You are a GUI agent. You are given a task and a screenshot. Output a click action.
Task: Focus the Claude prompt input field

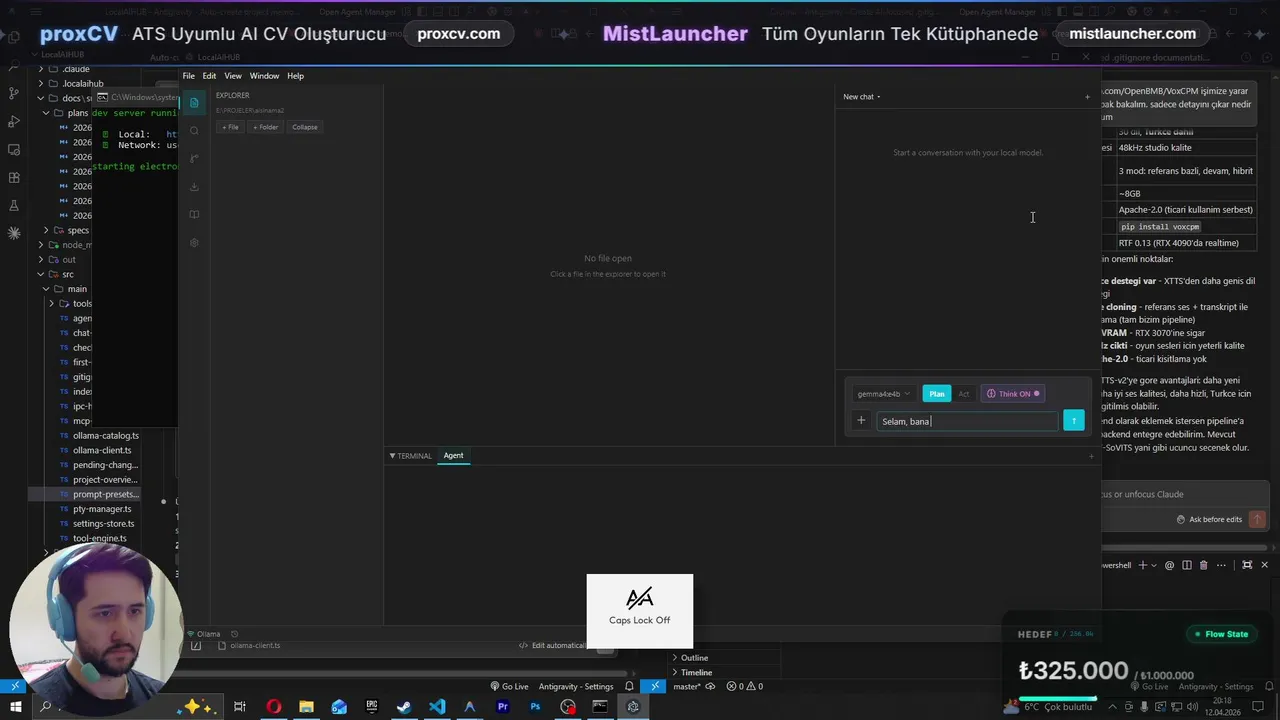coord(1185,494)
